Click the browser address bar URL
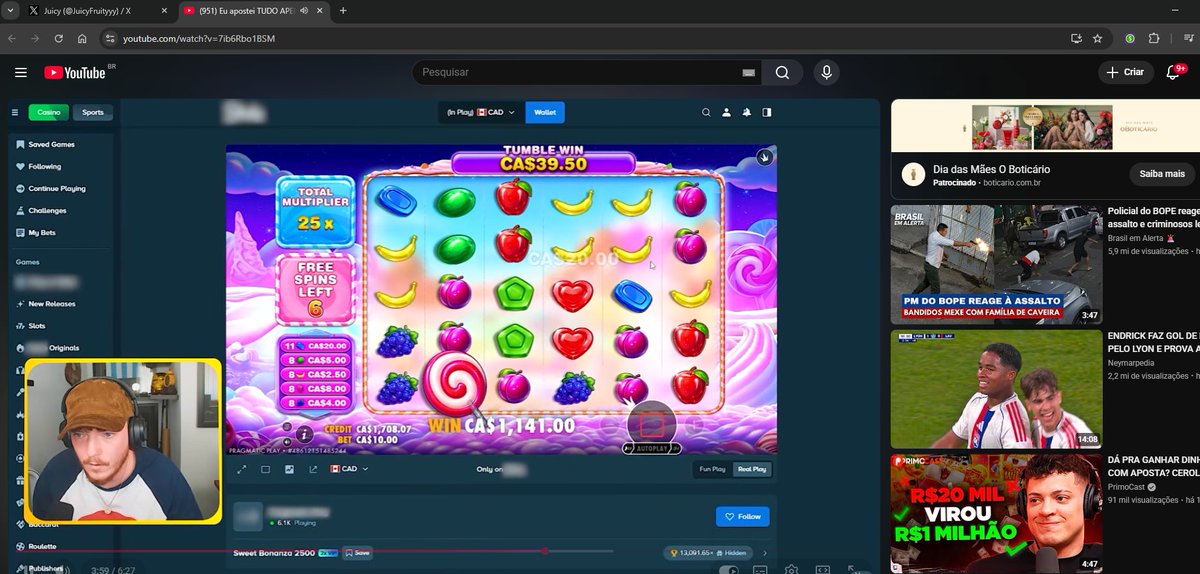1200x574 pixels. pos(198,38)
